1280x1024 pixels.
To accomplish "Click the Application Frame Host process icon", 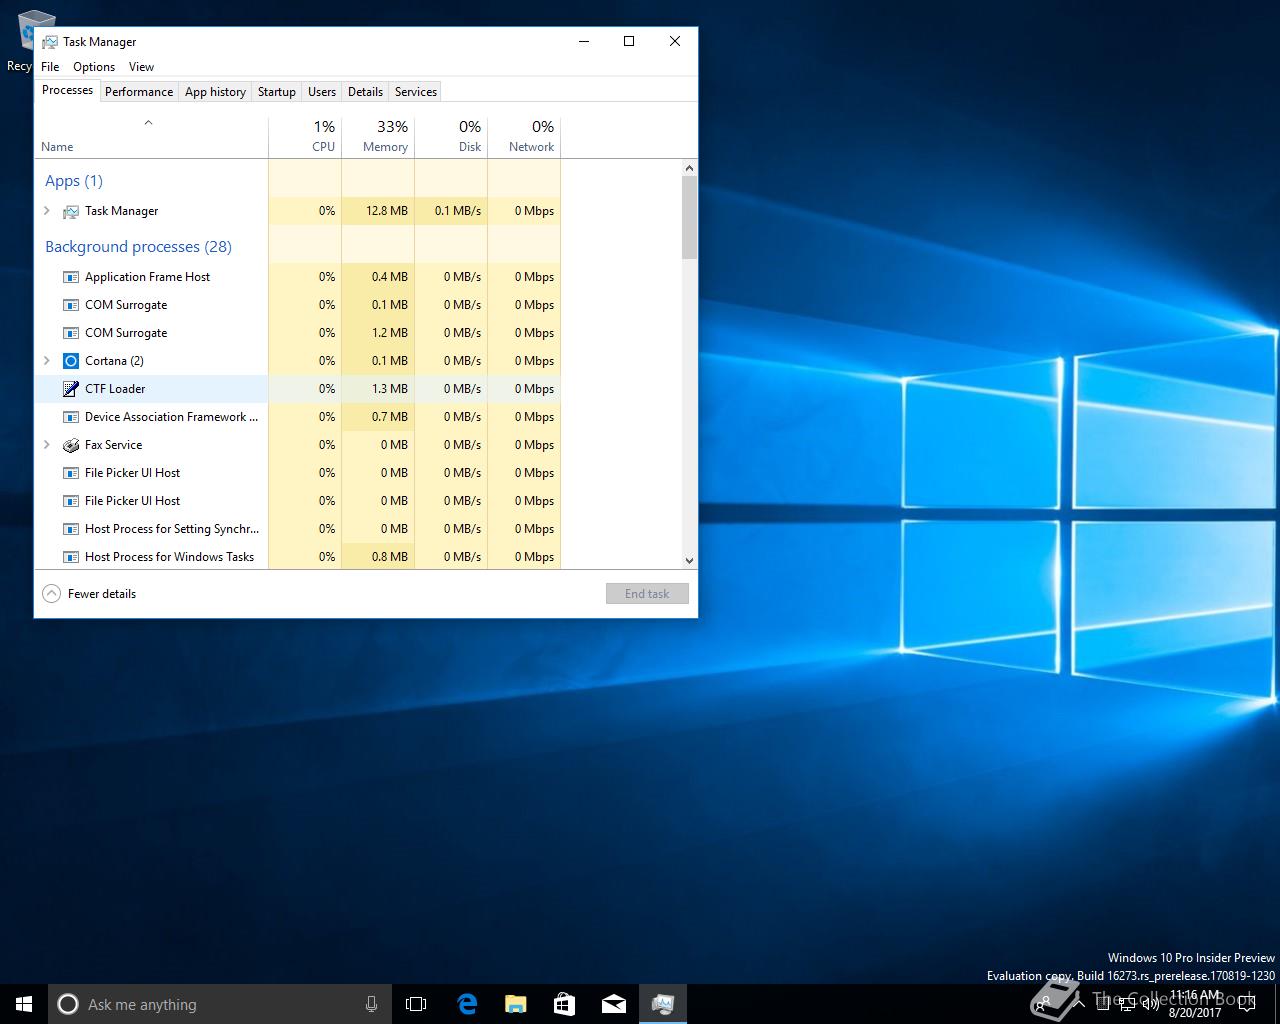I will [x=71, y=277].
